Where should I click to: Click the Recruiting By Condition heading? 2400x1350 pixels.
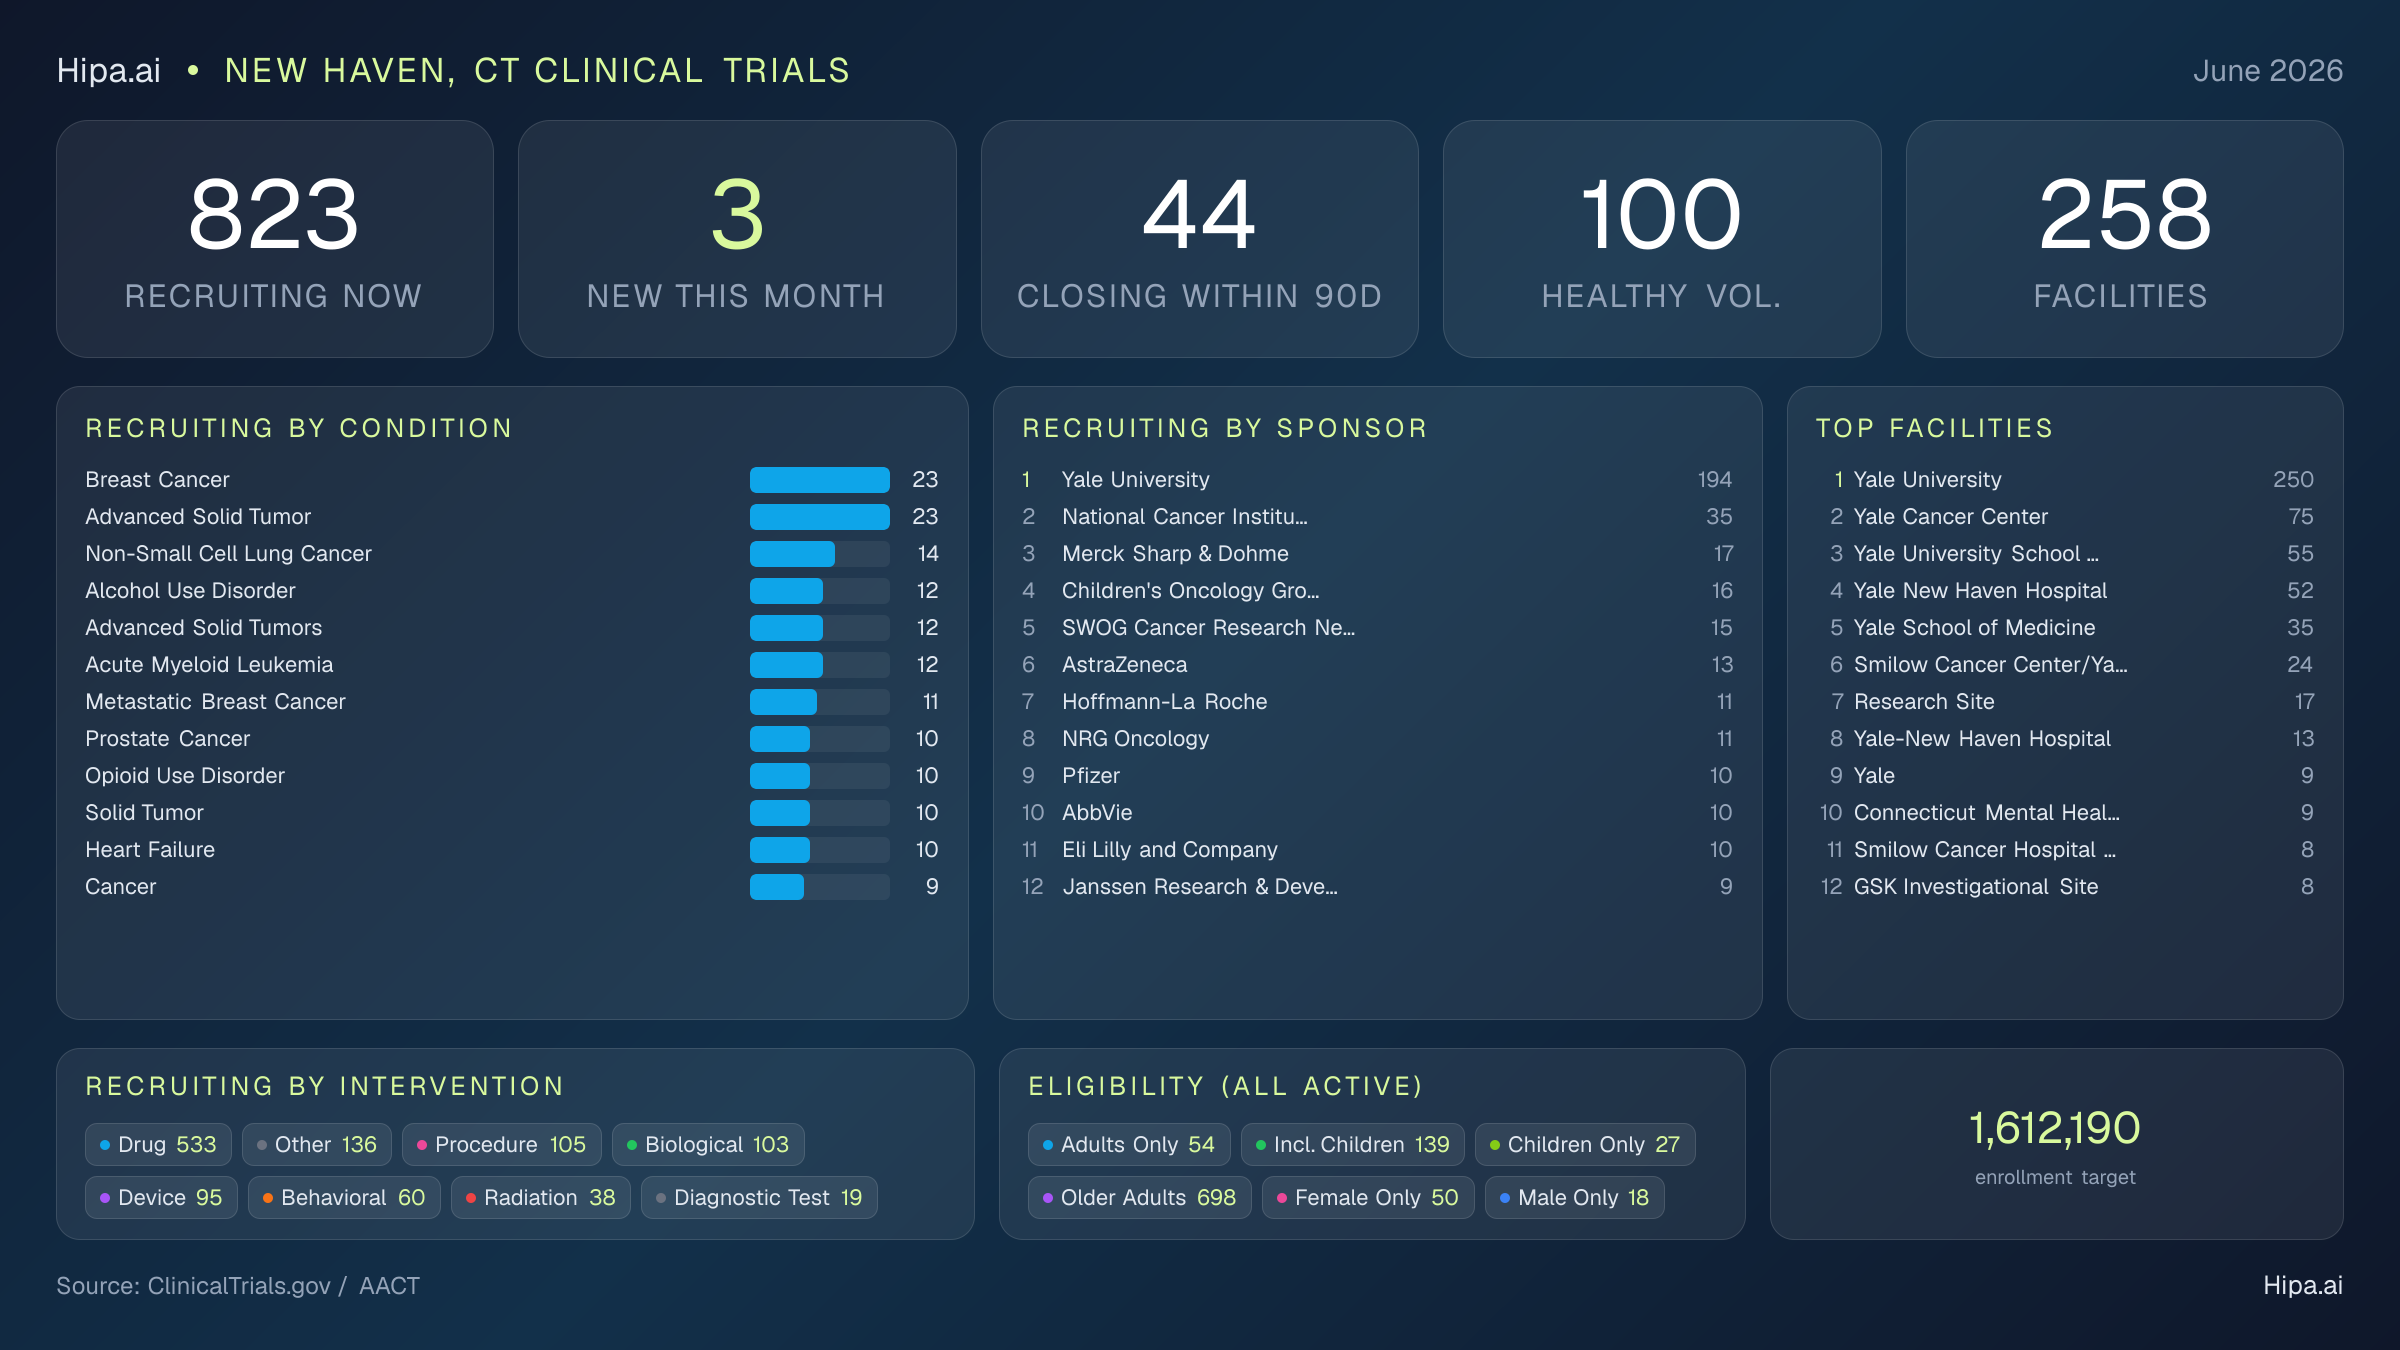pos(299,429)
